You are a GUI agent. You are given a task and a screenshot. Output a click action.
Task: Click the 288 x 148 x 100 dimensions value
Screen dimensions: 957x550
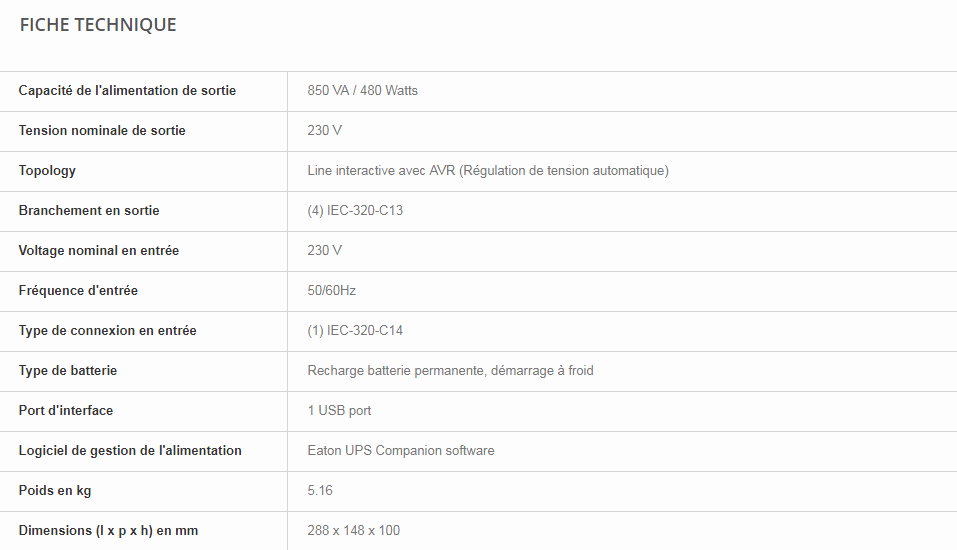point(353,531)
